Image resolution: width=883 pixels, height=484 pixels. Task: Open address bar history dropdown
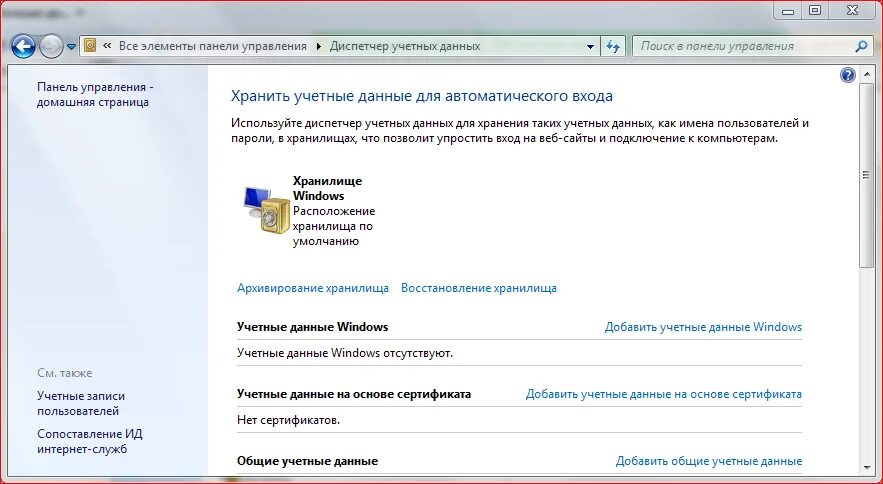[590, 47]
